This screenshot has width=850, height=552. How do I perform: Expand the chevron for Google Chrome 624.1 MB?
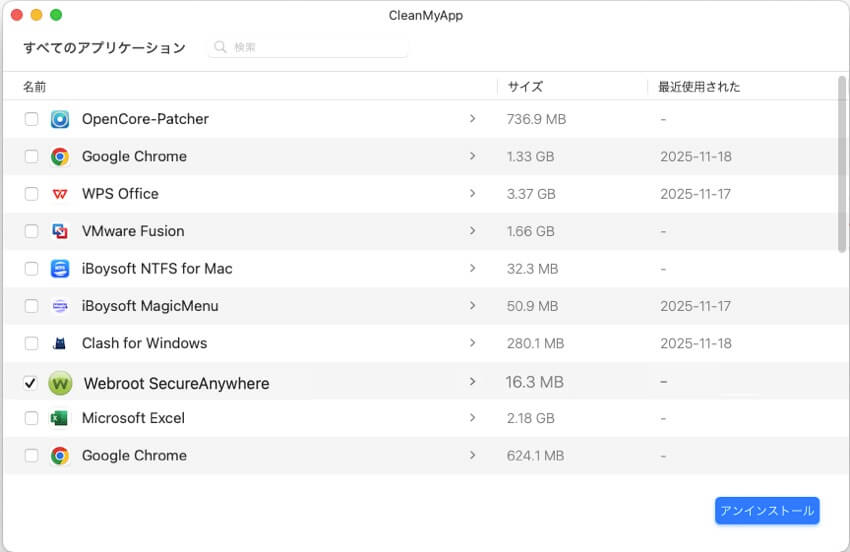pos(472,455)
